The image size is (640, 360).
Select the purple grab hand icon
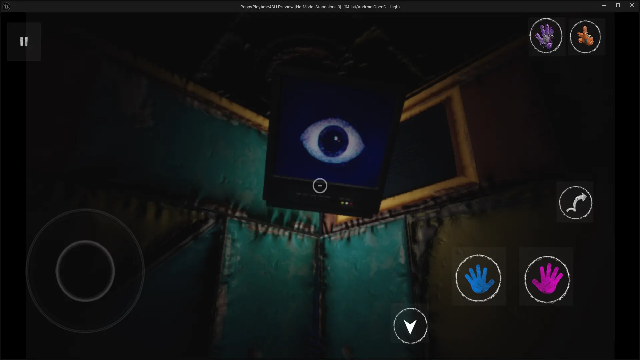[x=546, y=36]
